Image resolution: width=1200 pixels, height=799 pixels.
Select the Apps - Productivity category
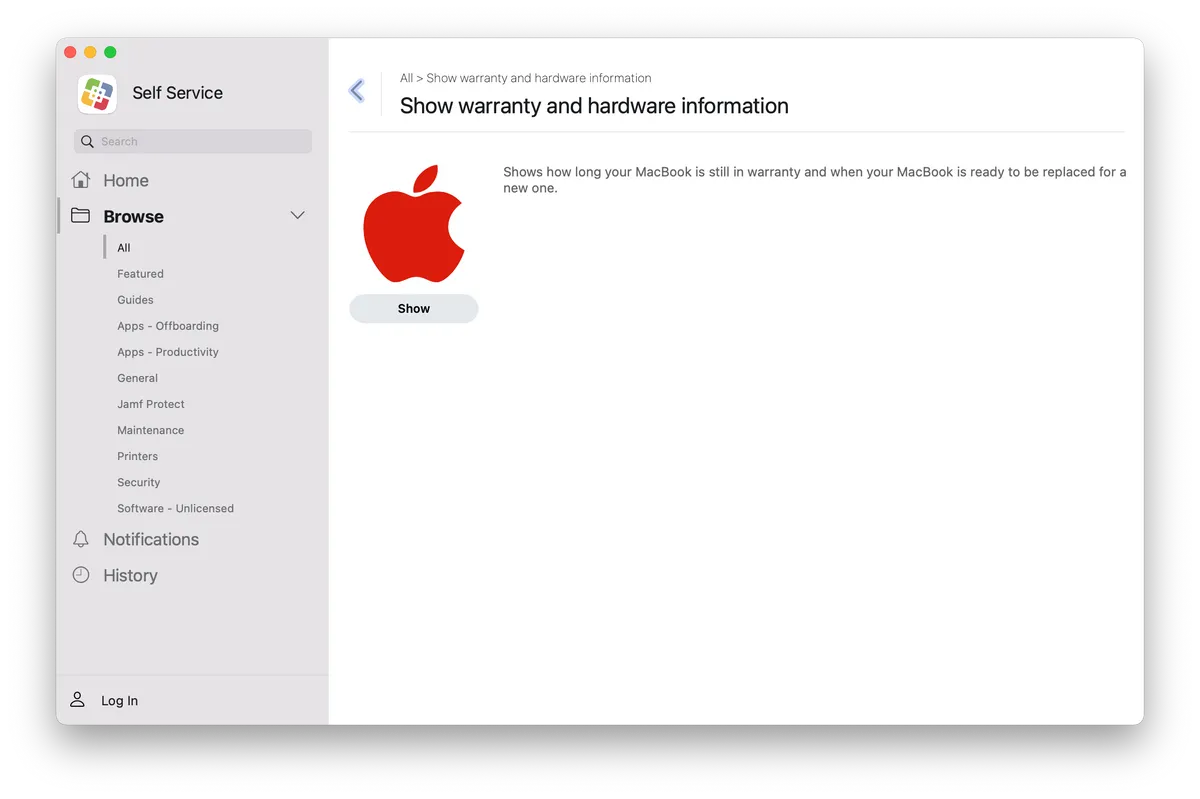168,352
